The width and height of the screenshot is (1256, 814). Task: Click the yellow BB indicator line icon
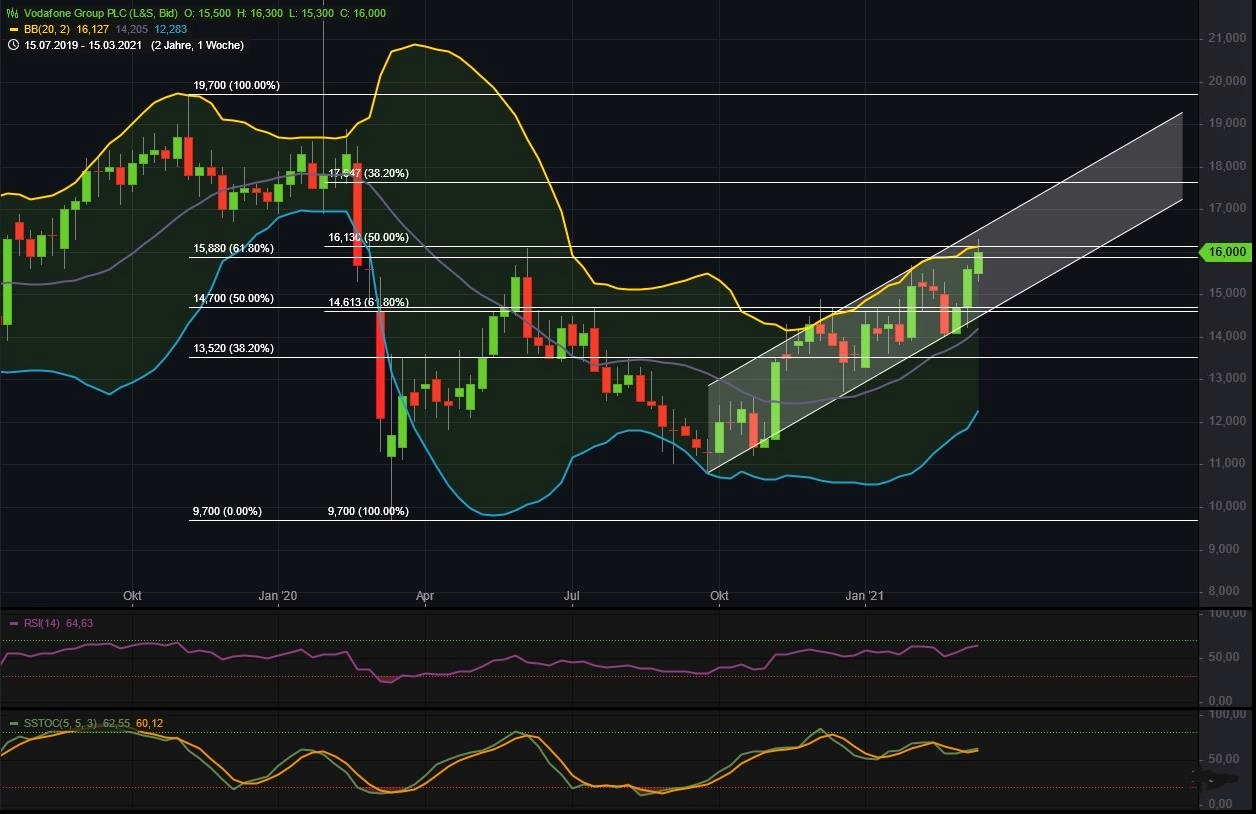12,29
